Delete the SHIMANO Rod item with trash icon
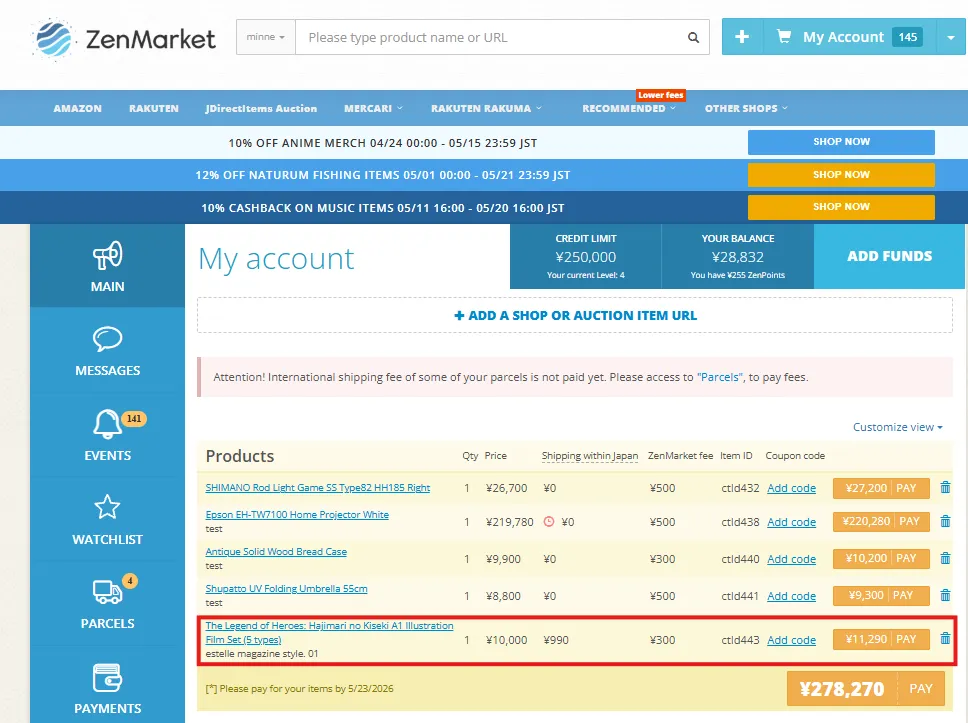 pos(945,487)
